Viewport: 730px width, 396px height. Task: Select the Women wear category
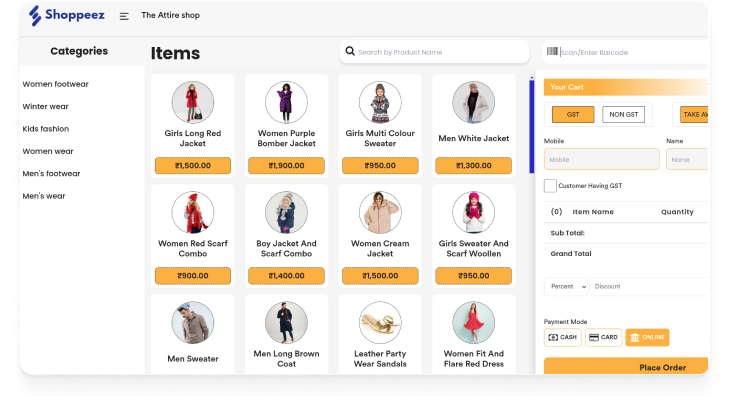pyautogui.click(x=48, y=151)
